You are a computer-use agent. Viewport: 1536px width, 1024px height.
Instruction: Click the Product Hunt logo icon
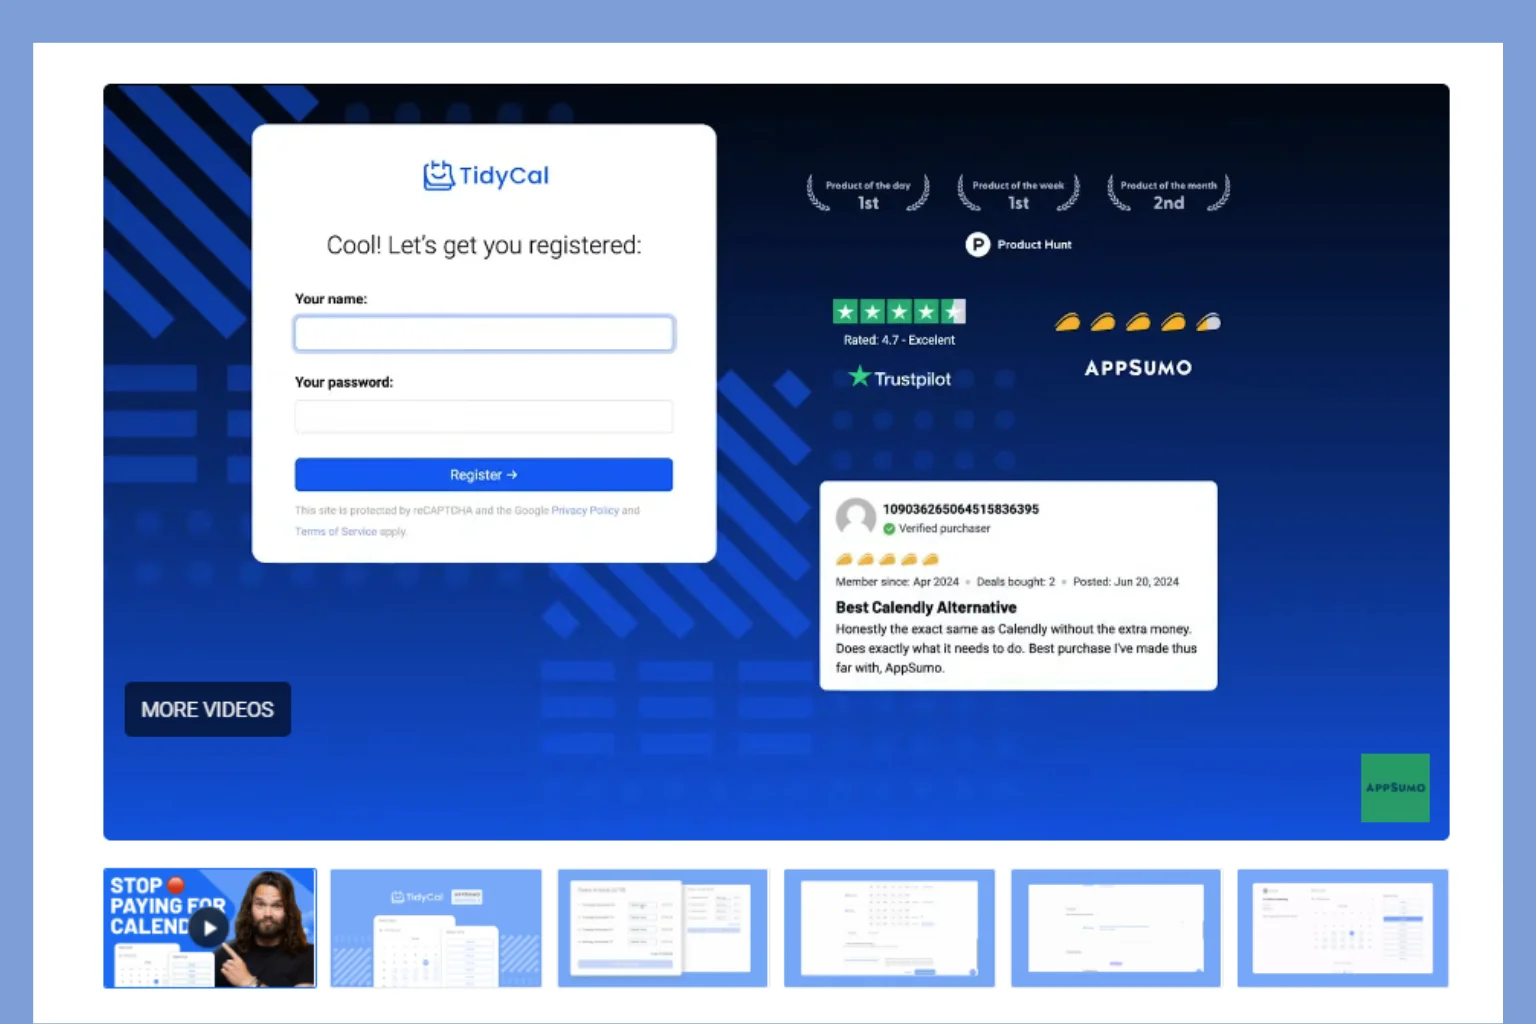[977, 244]
